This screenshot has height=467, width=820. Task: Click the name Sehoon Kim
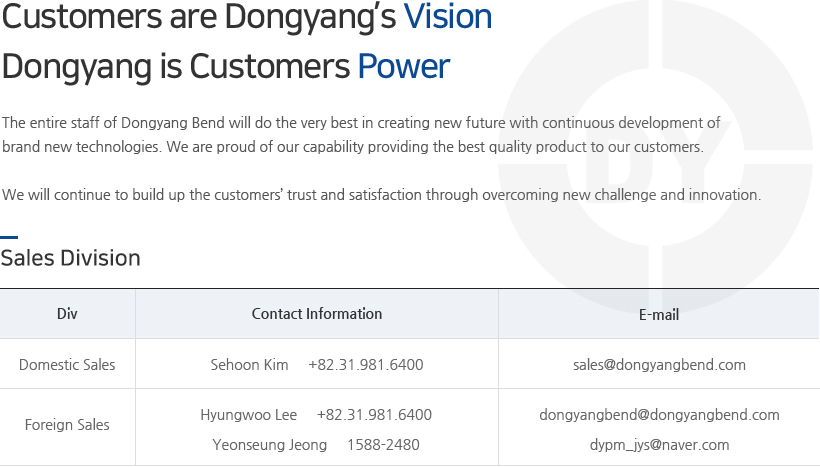[249, 365]
